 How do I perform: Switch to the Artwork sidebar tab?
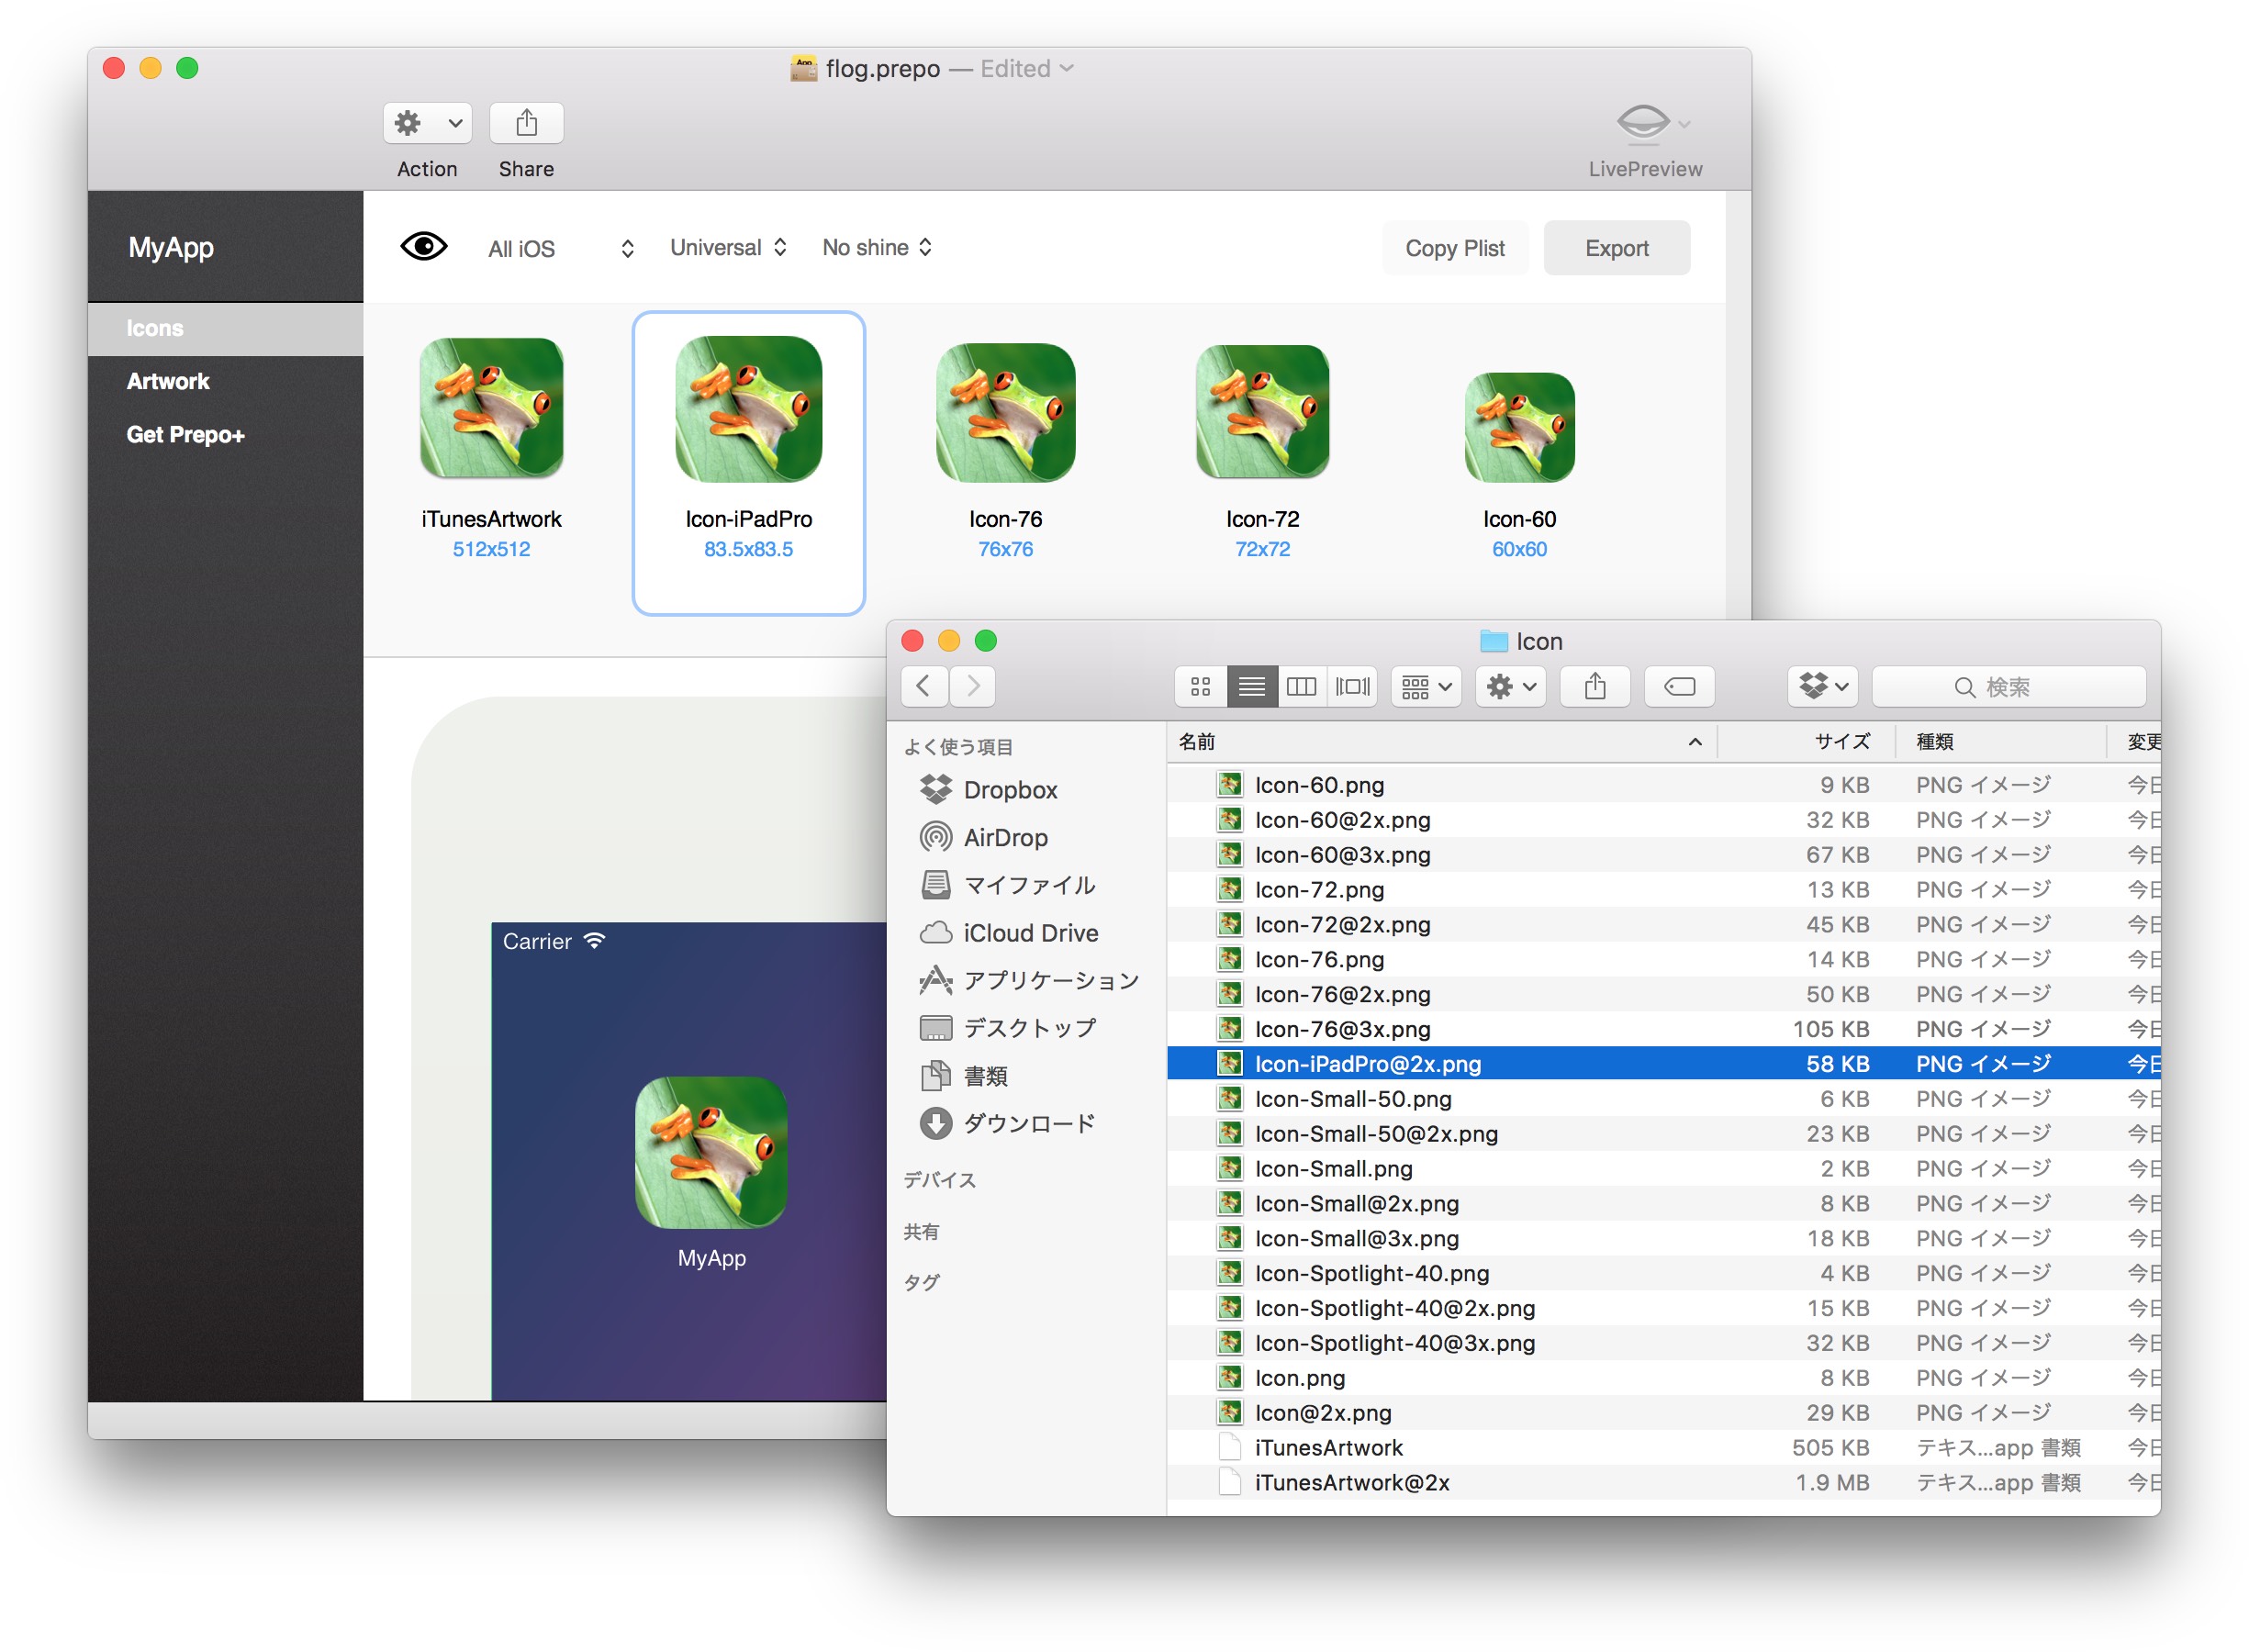[x=168, y=381]
